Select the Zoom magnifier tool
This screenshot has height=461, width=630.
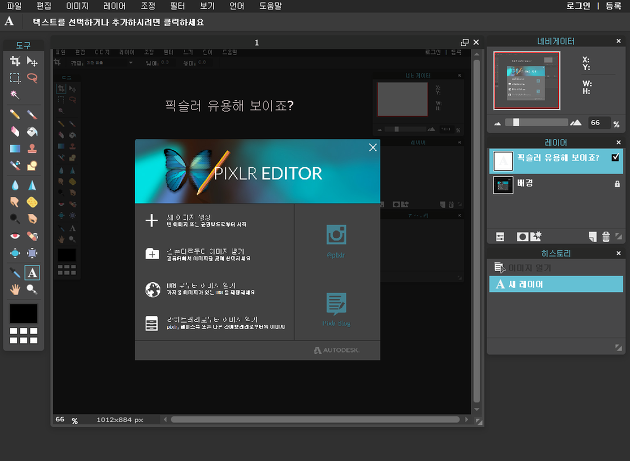click(x=32, y=289)
